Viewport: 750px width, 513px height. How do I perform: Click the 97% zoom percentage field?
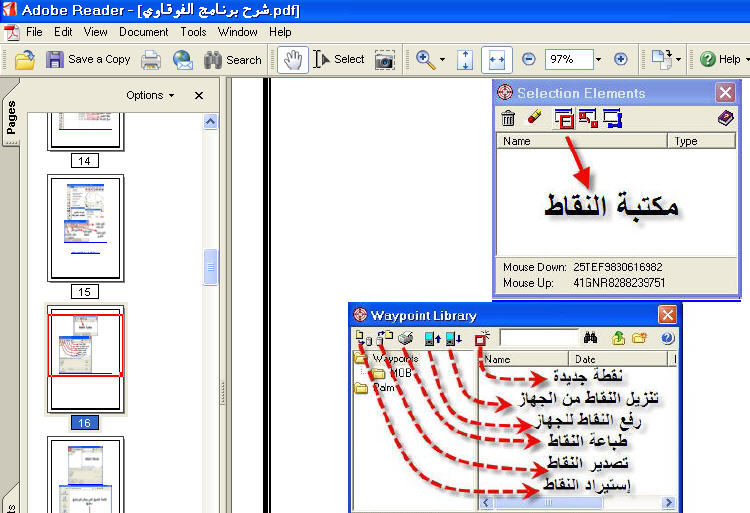569,59
